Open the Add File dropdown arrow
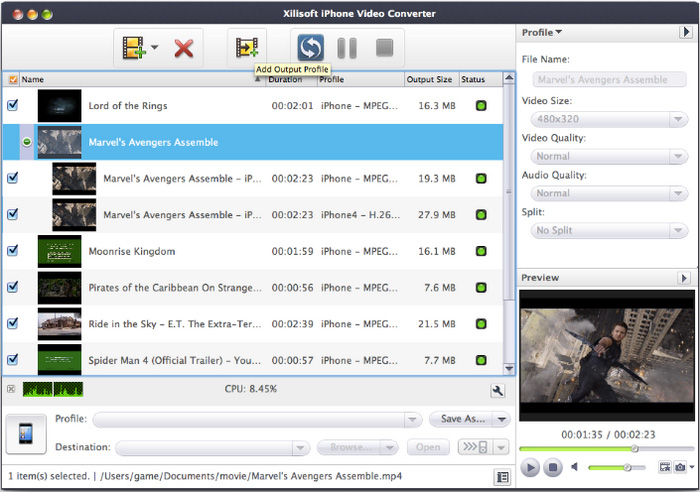The height and width of the screenshot is (492, 700). pyautogui.click(x=154, y=47)
